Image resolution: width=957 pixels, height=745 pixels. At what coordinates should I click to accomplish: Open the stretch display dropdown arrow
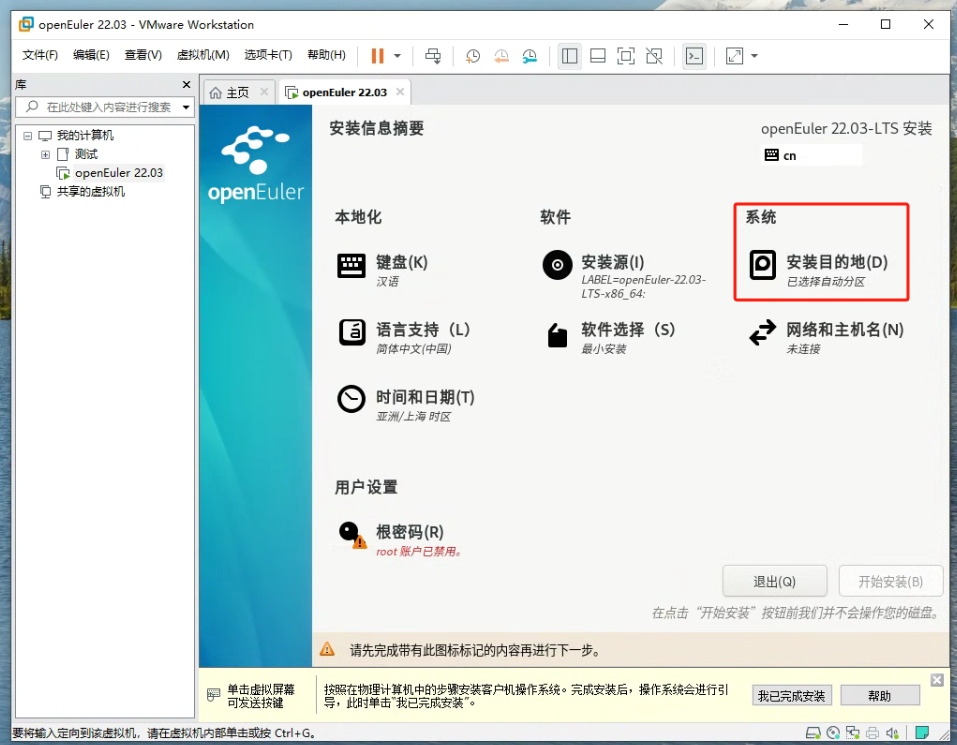(754, 56)
